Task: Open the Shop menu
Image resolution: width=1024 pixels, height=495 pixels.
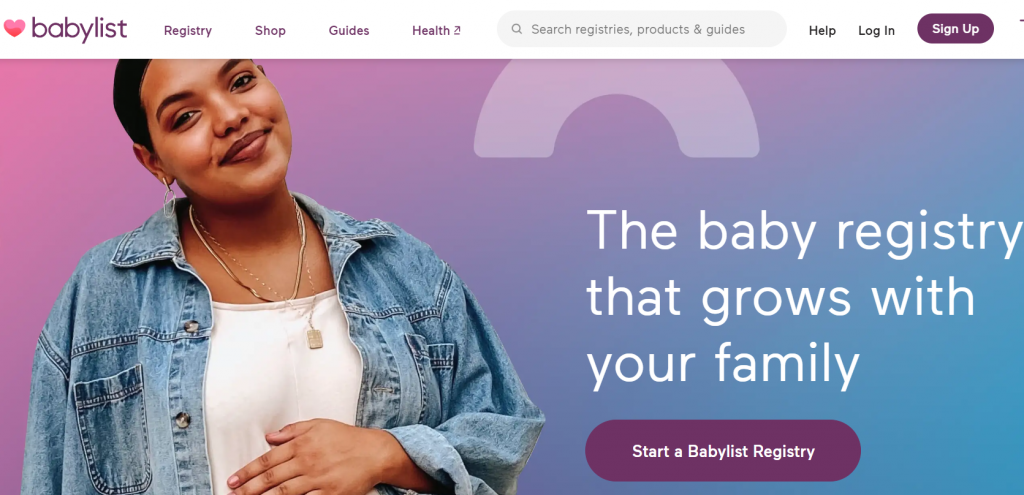Action: [270, 31]
